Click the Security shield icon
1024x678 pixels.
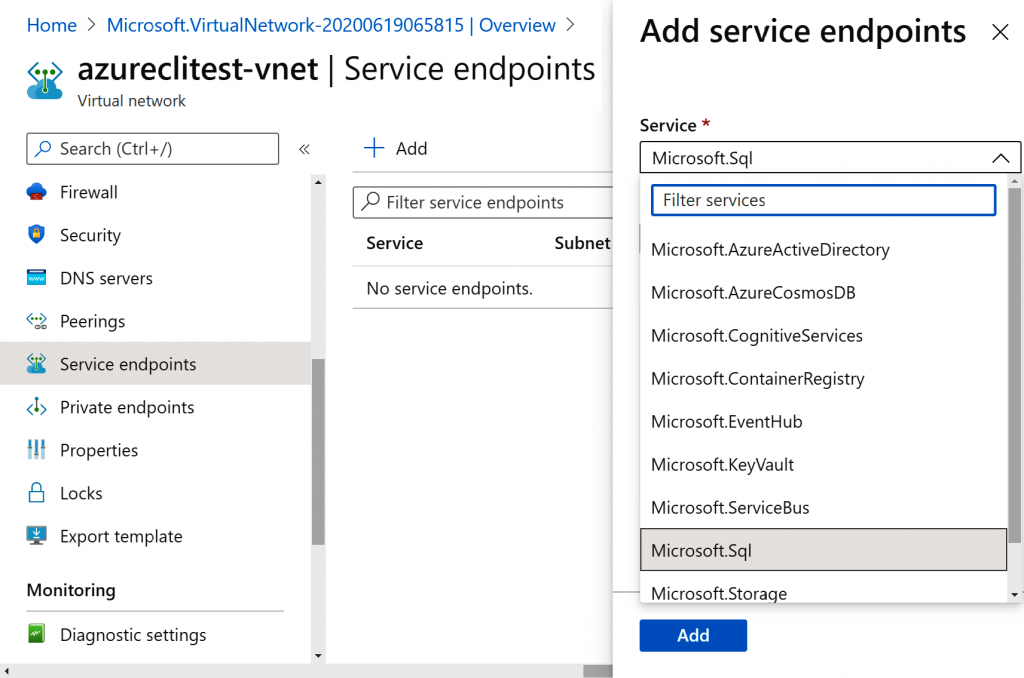[x=37, y=235]
